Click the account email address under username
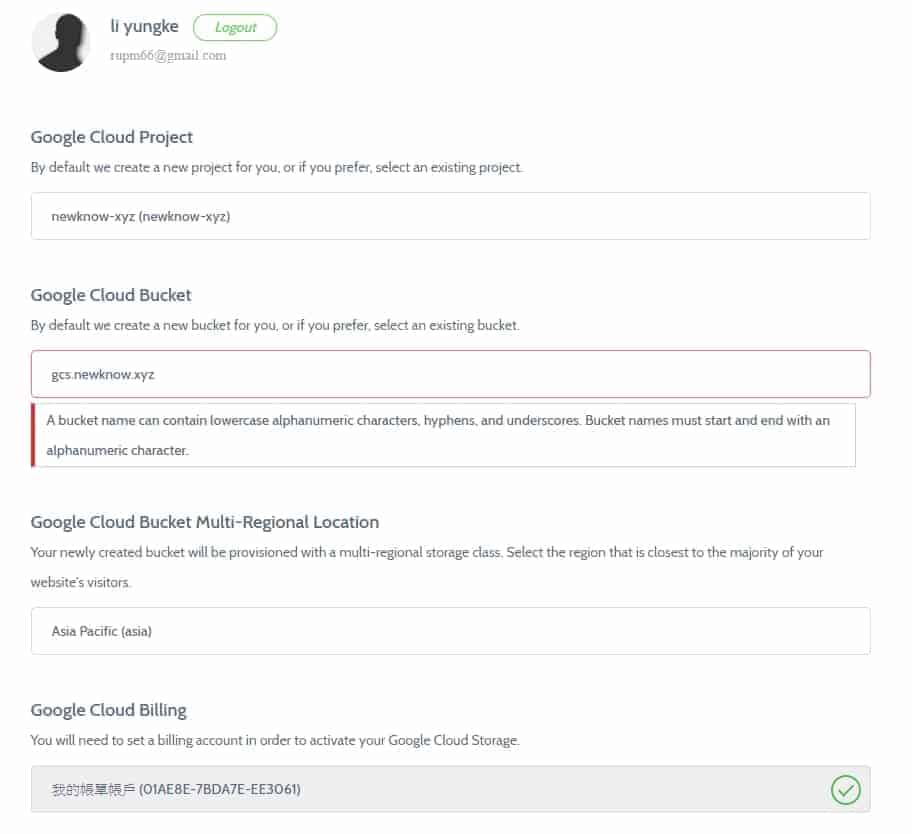Screen dimensions: 912x834 pyautogui.click(x=168, y=55)
